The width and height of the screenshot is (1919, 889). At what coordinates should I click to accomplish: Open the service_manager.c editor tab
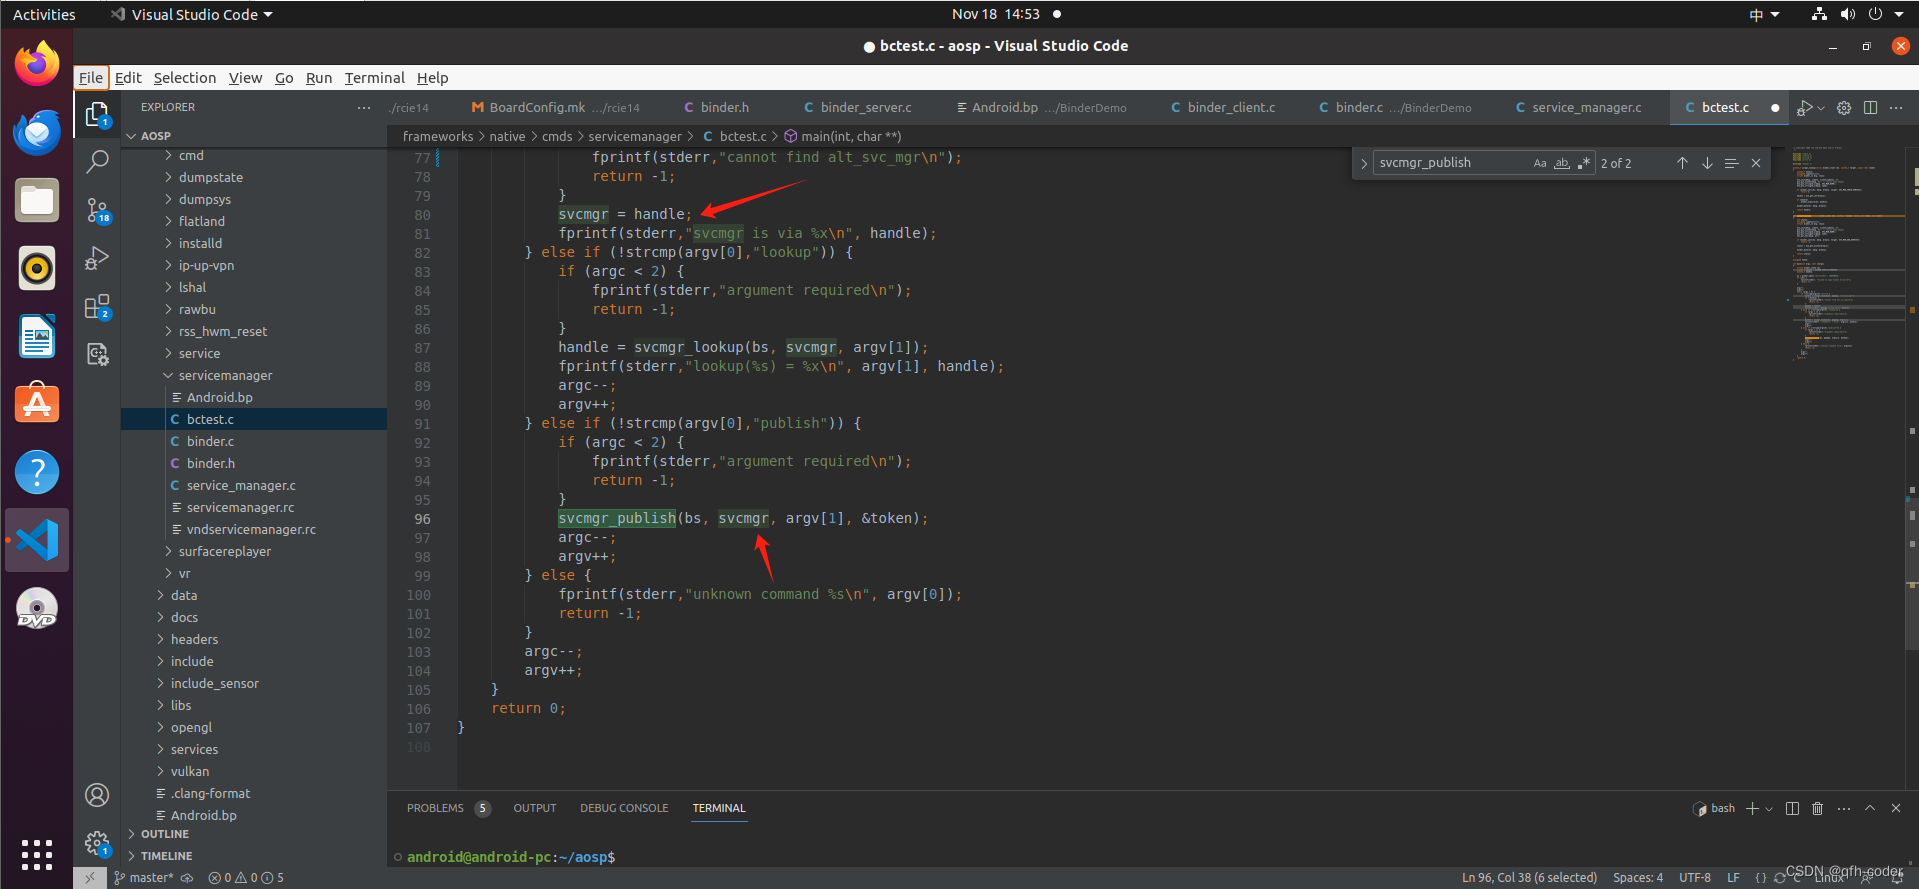point(1579,108)
